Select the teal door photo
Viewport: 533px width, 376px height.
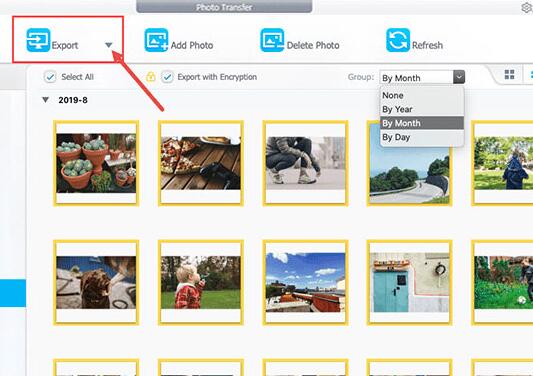410,283
